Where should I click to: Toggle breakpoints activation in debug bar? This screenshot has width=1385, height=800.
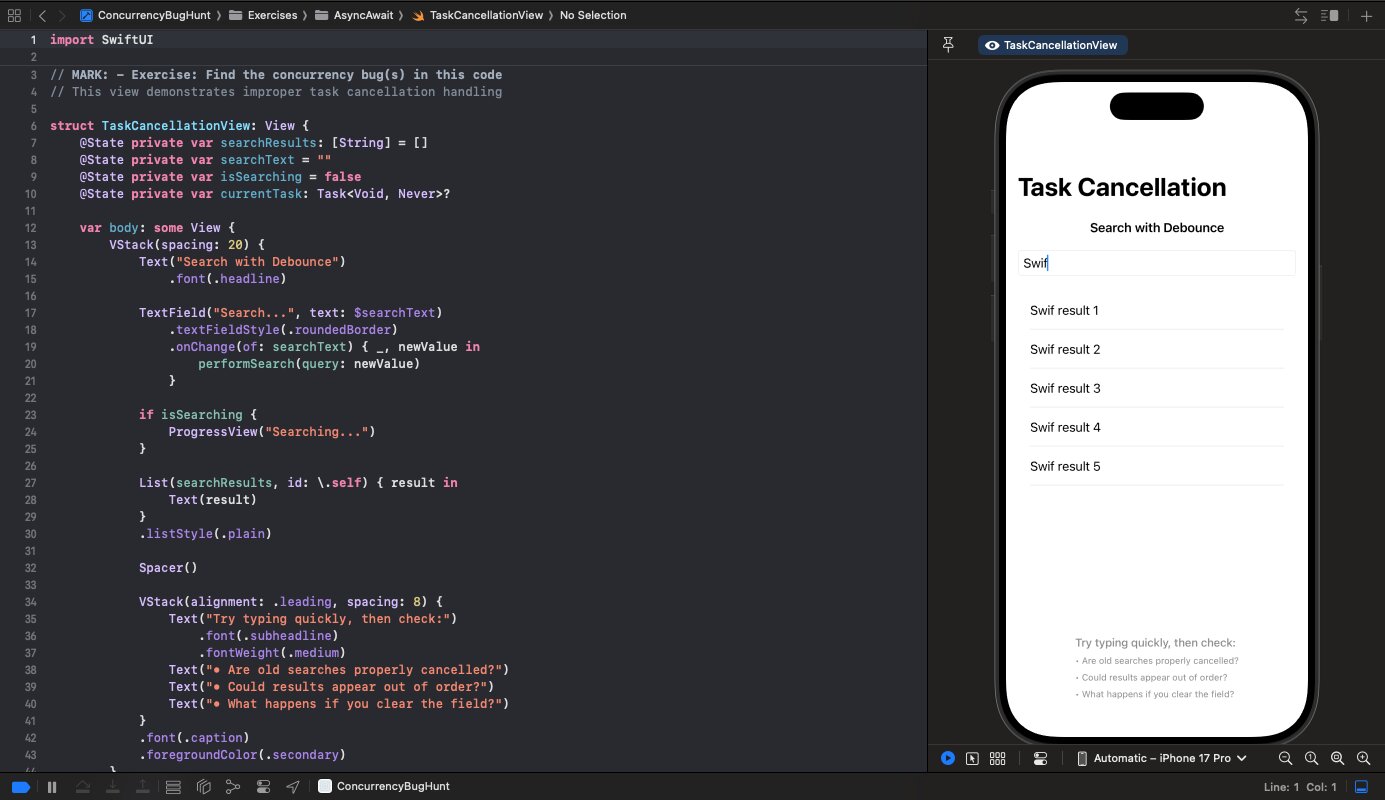[x=20, y=786]
